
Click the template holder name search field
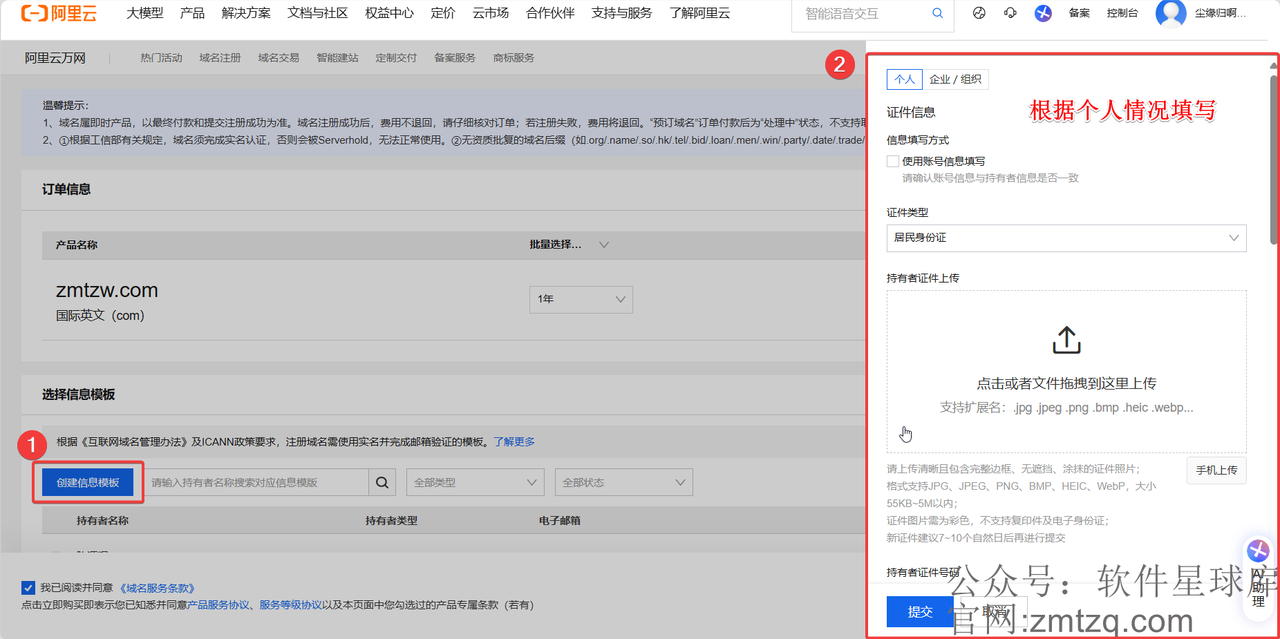[x=256, y=482]
